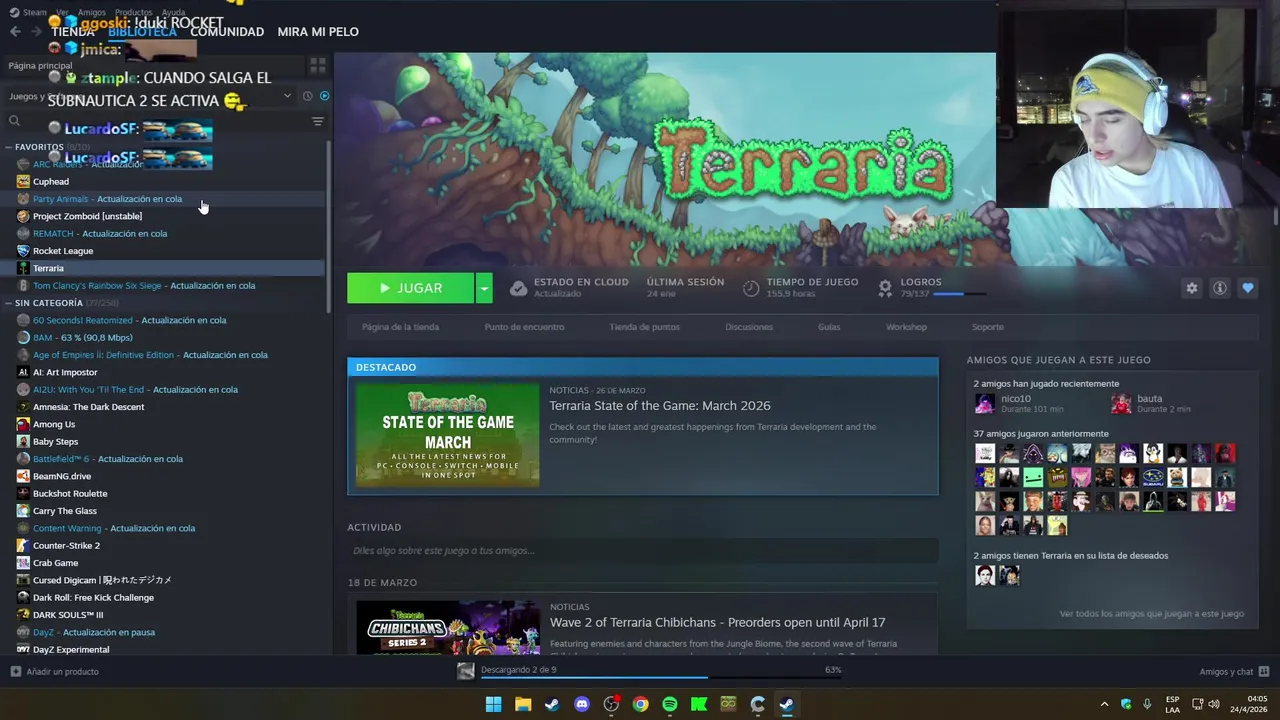Open Chibichans Series 2 news thumbnail

click(x=448, y=627)
